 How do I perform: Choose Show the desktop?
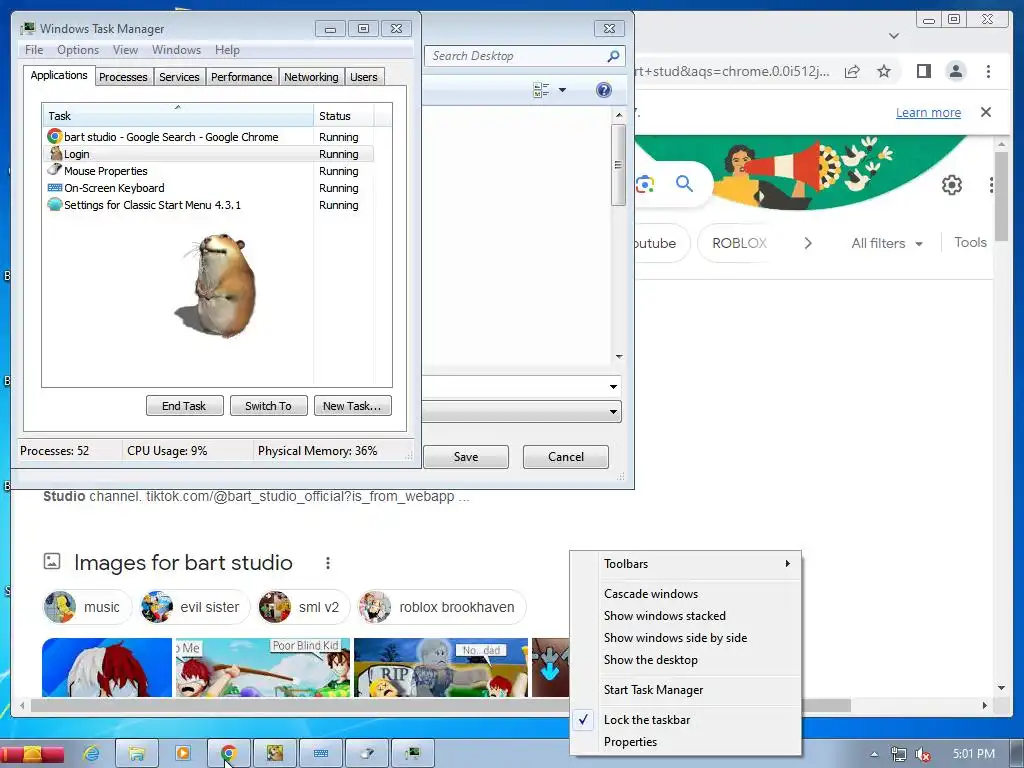click(x=686, y=660)
